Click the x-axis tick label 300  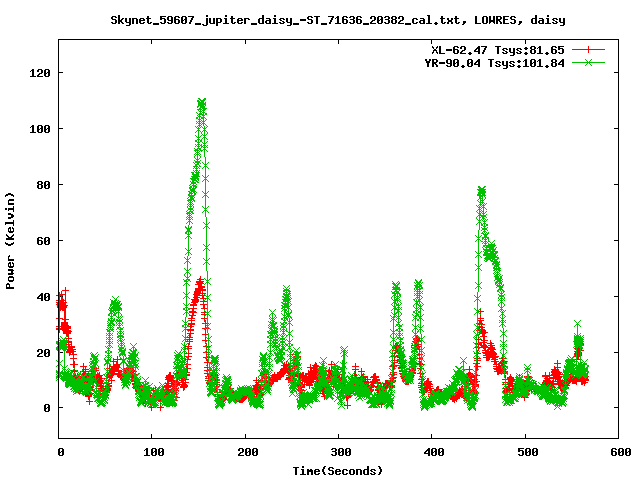[341, 452]
